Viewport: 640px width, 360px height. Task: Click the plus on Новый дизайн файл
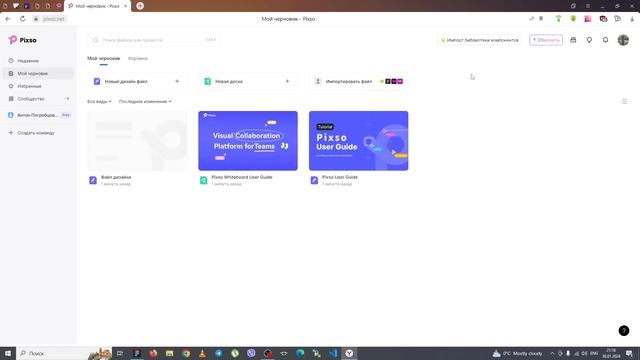[177, 81]
